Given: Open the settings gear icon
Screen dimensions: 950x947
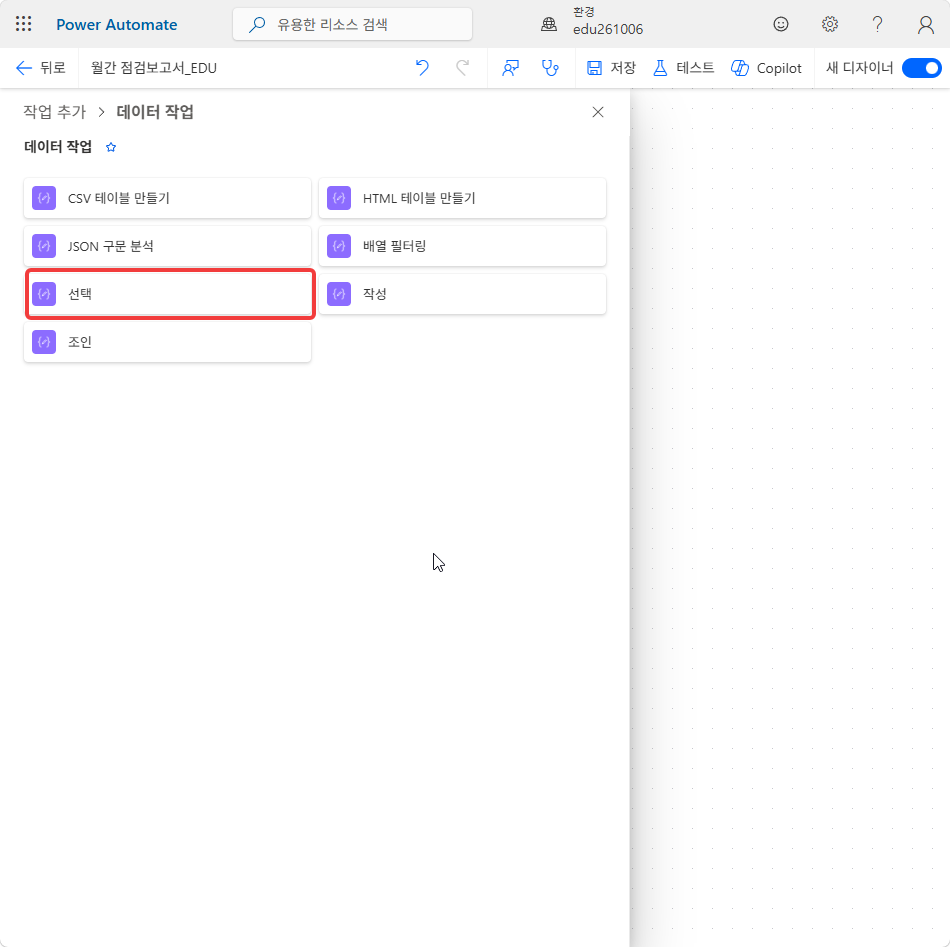Looking at the screenshot, I should click(829, 24).
